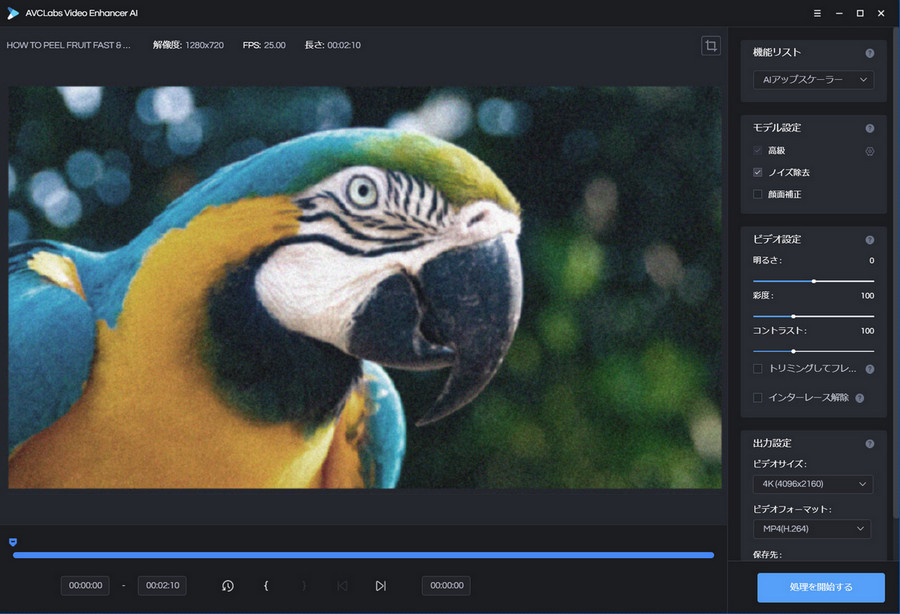Go to previous frame button
900x614 pixels.
pyautogui.click(x=342, y=586)
